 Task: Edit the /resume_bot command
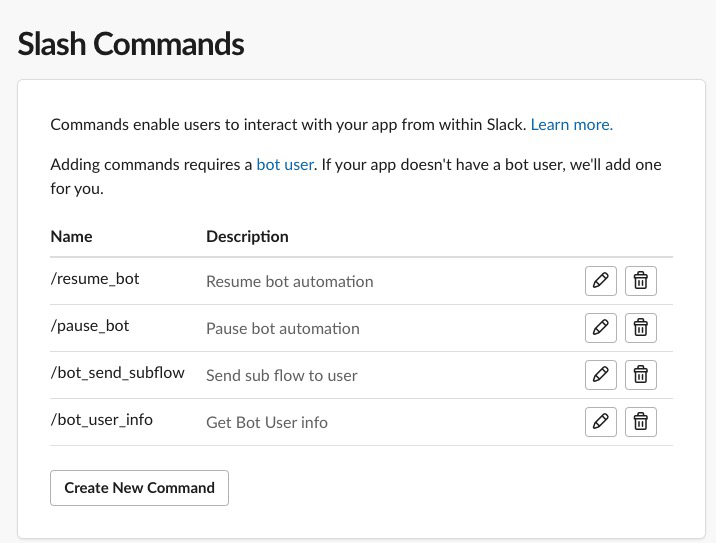(x=600, y=281)
